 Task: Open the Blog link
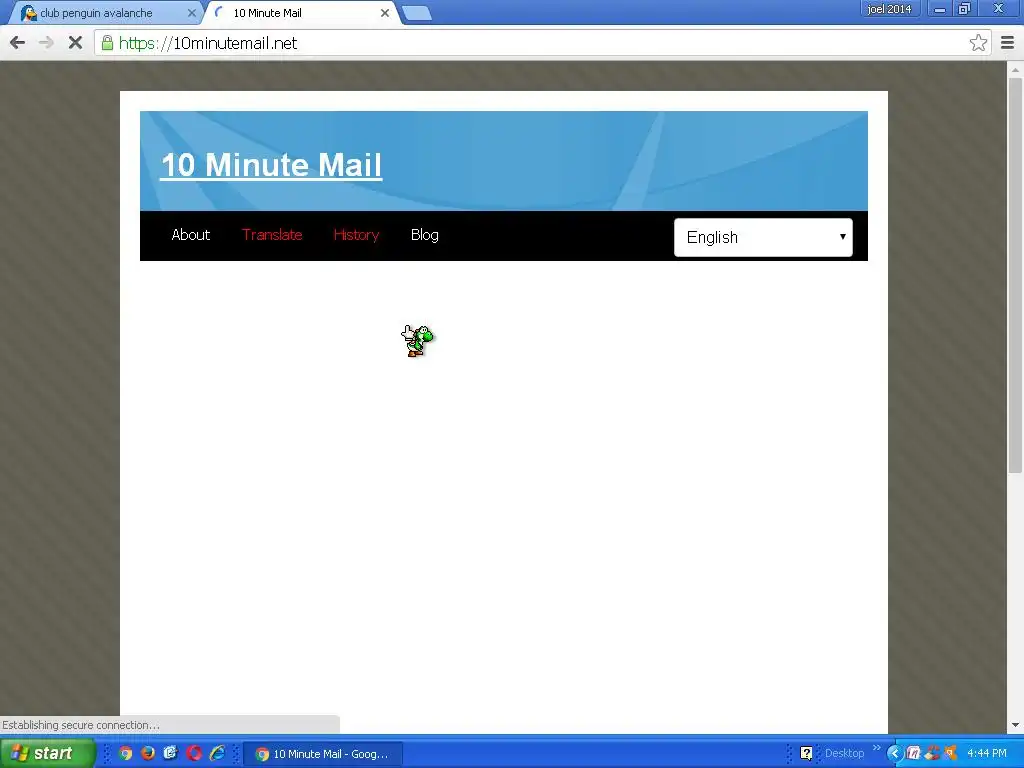click(424, 234)
